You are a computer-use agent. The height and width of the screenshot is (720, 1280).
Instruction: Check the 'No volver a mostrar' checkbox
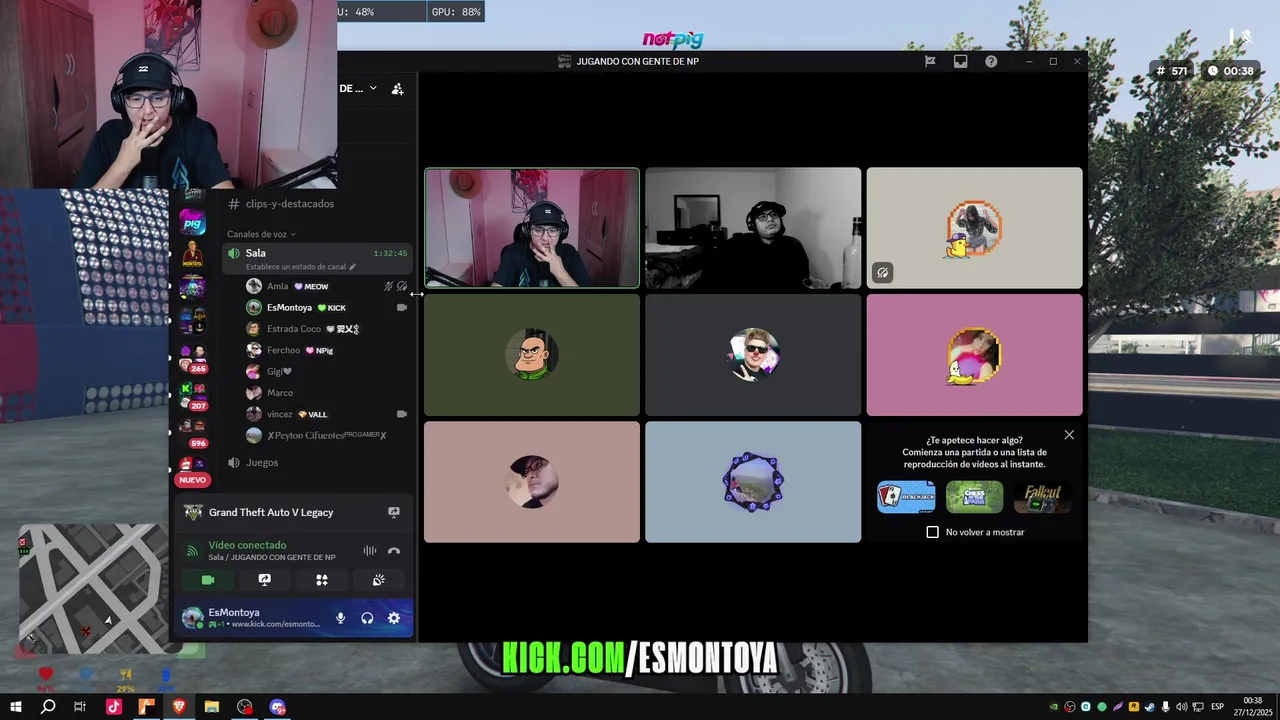pyautogui.click(x=933, y=532)
